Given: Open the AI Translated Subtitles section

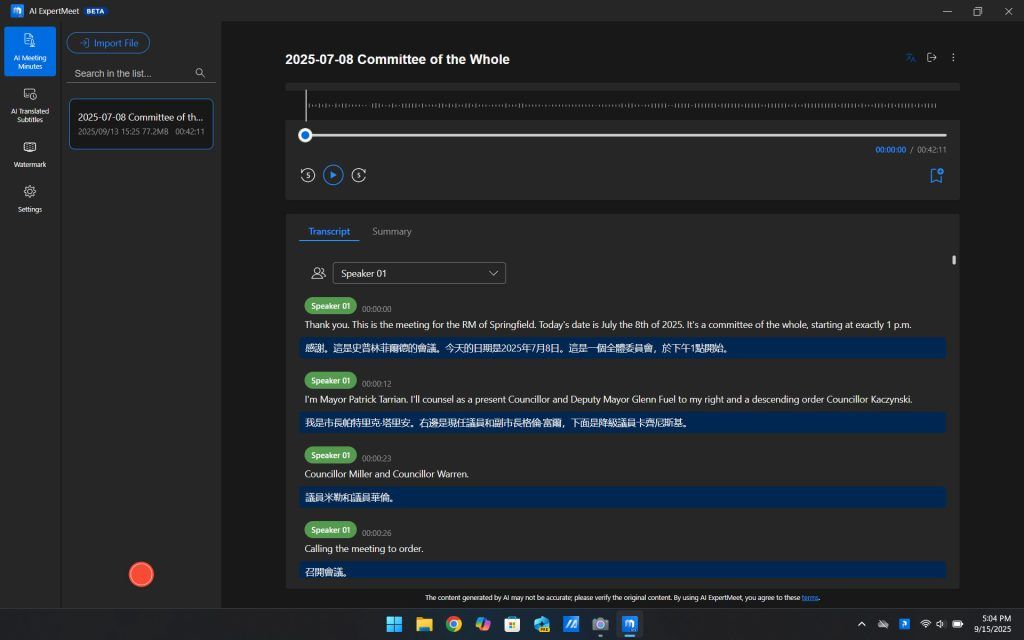Looking at the screenshot, I should click(x=30, y=104).
